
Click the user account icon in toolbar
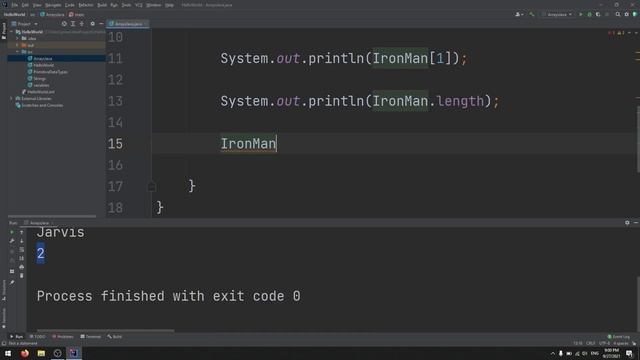(x=519, y=14)
